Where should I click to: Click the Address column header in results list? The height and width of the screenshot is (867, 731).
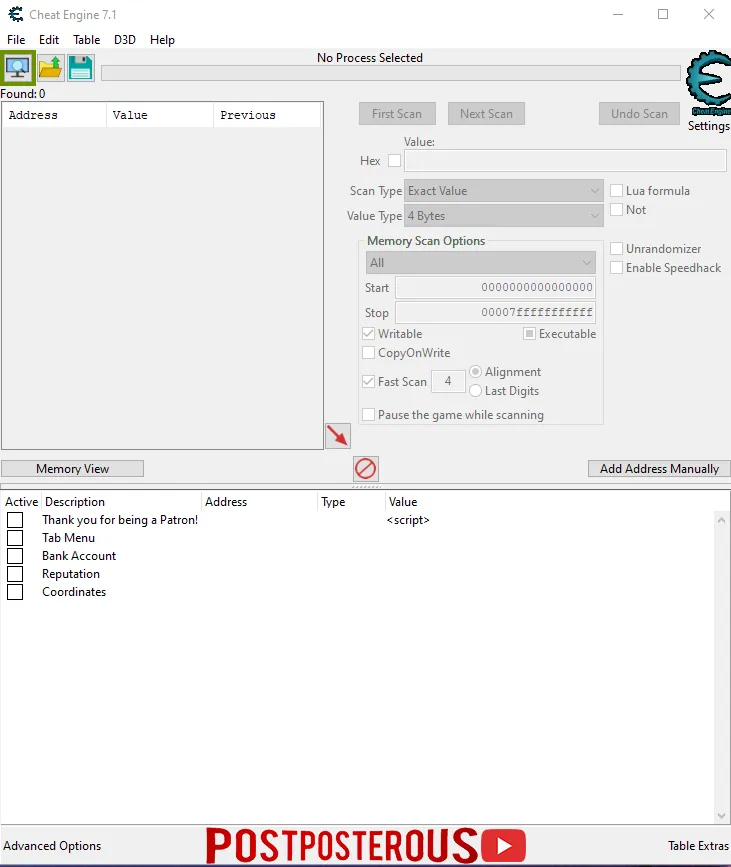pos(54,115)
